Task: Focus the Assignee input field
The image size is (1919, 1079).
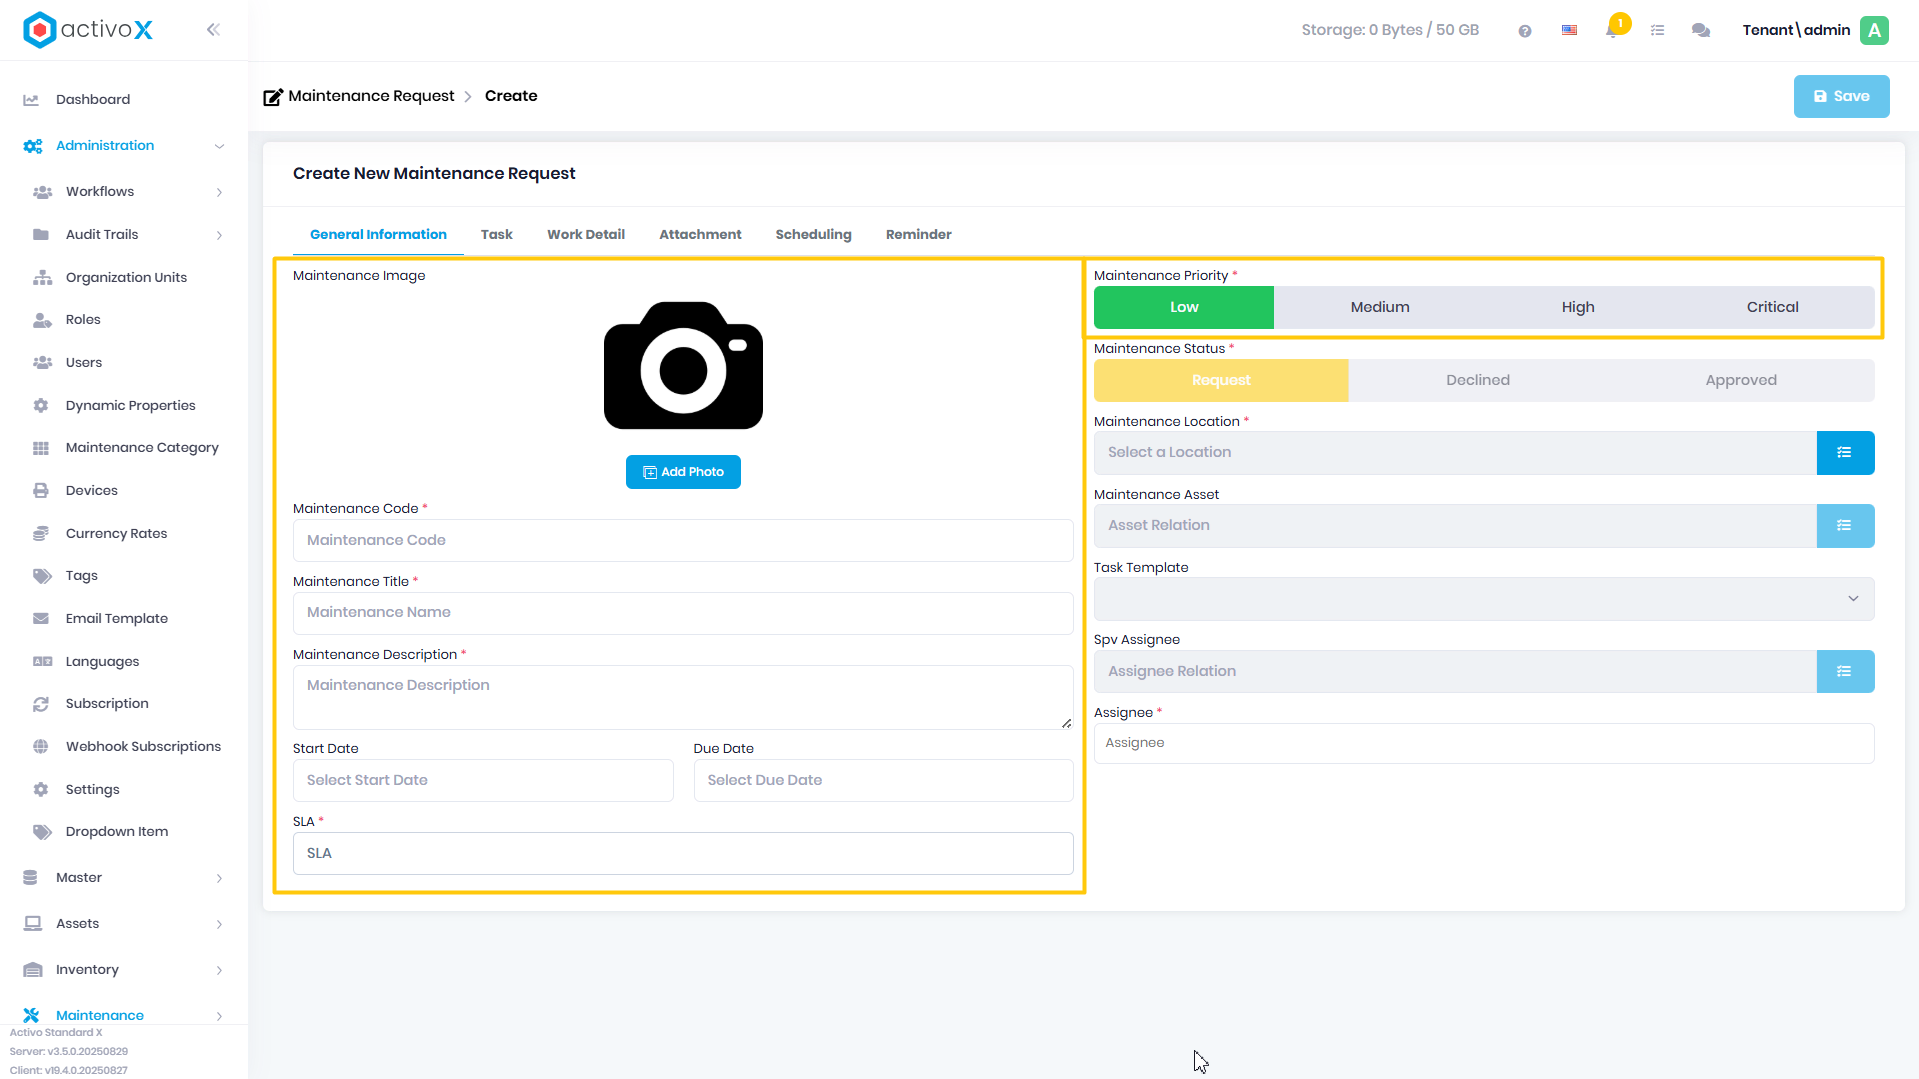Action: click(1484, 743)
